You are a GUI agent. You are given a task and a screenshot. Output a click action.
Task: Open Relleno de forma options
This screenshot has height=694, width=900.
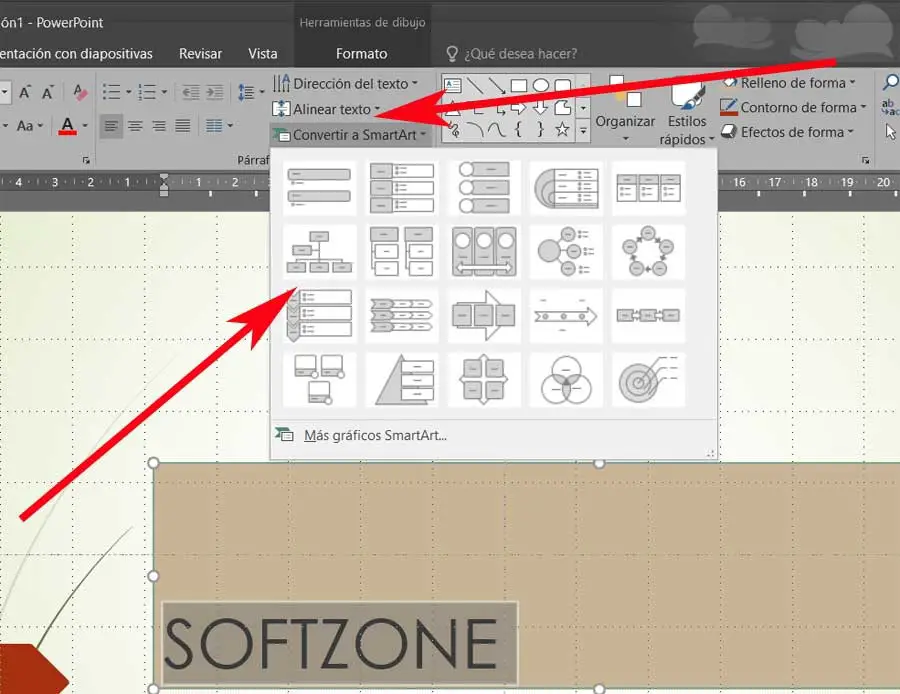[x=789, y=83]
